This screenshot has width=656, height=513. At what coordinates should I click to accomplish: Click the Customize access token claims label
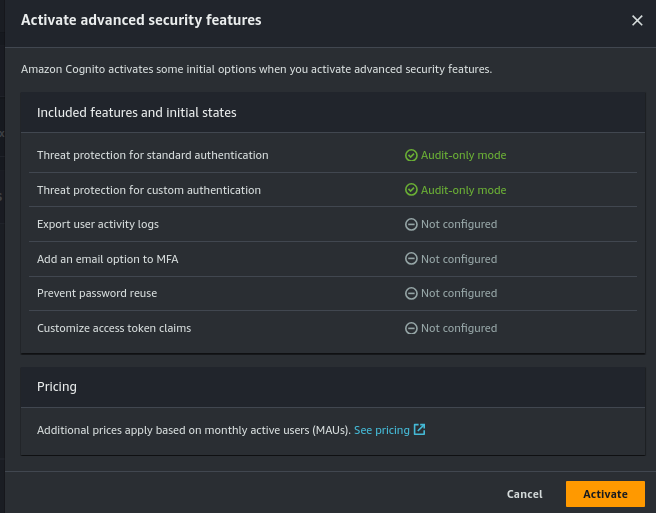pyautogui.click(x=114, y=328)
